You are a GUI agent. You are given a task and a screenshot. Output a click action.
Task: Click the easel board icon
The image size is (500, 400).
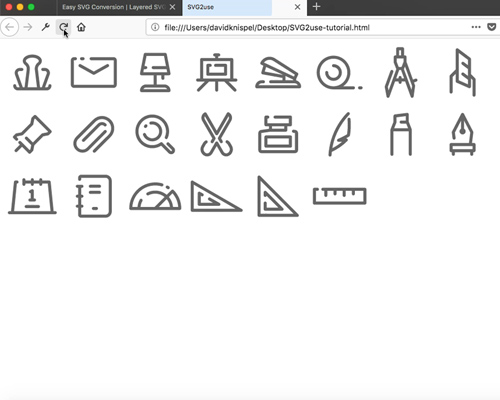click(217, 72)
